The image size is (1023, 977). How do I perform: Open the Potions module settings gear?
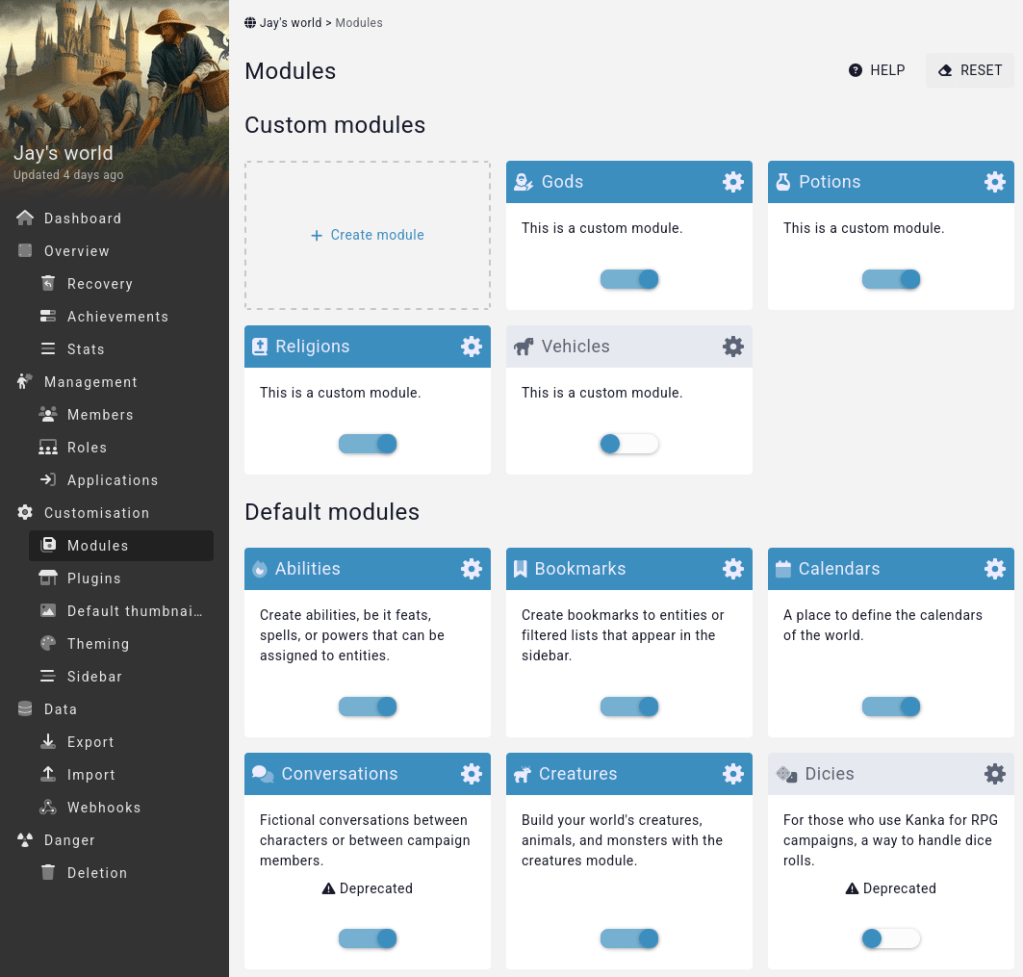[x=994, y=181]
